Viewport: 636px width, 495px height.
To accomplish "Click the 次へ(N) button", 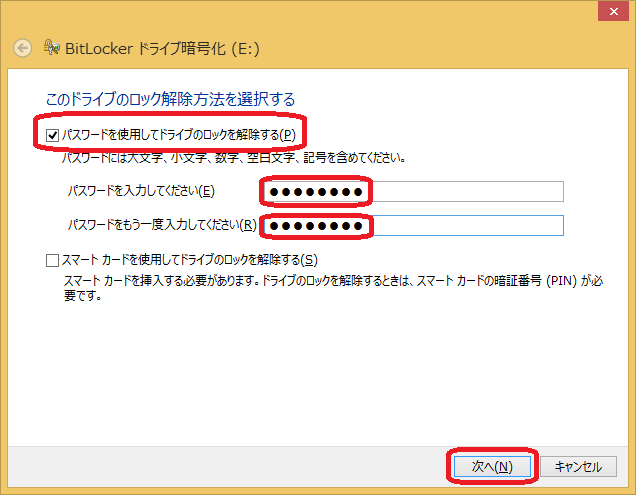I will coord(492,467).
